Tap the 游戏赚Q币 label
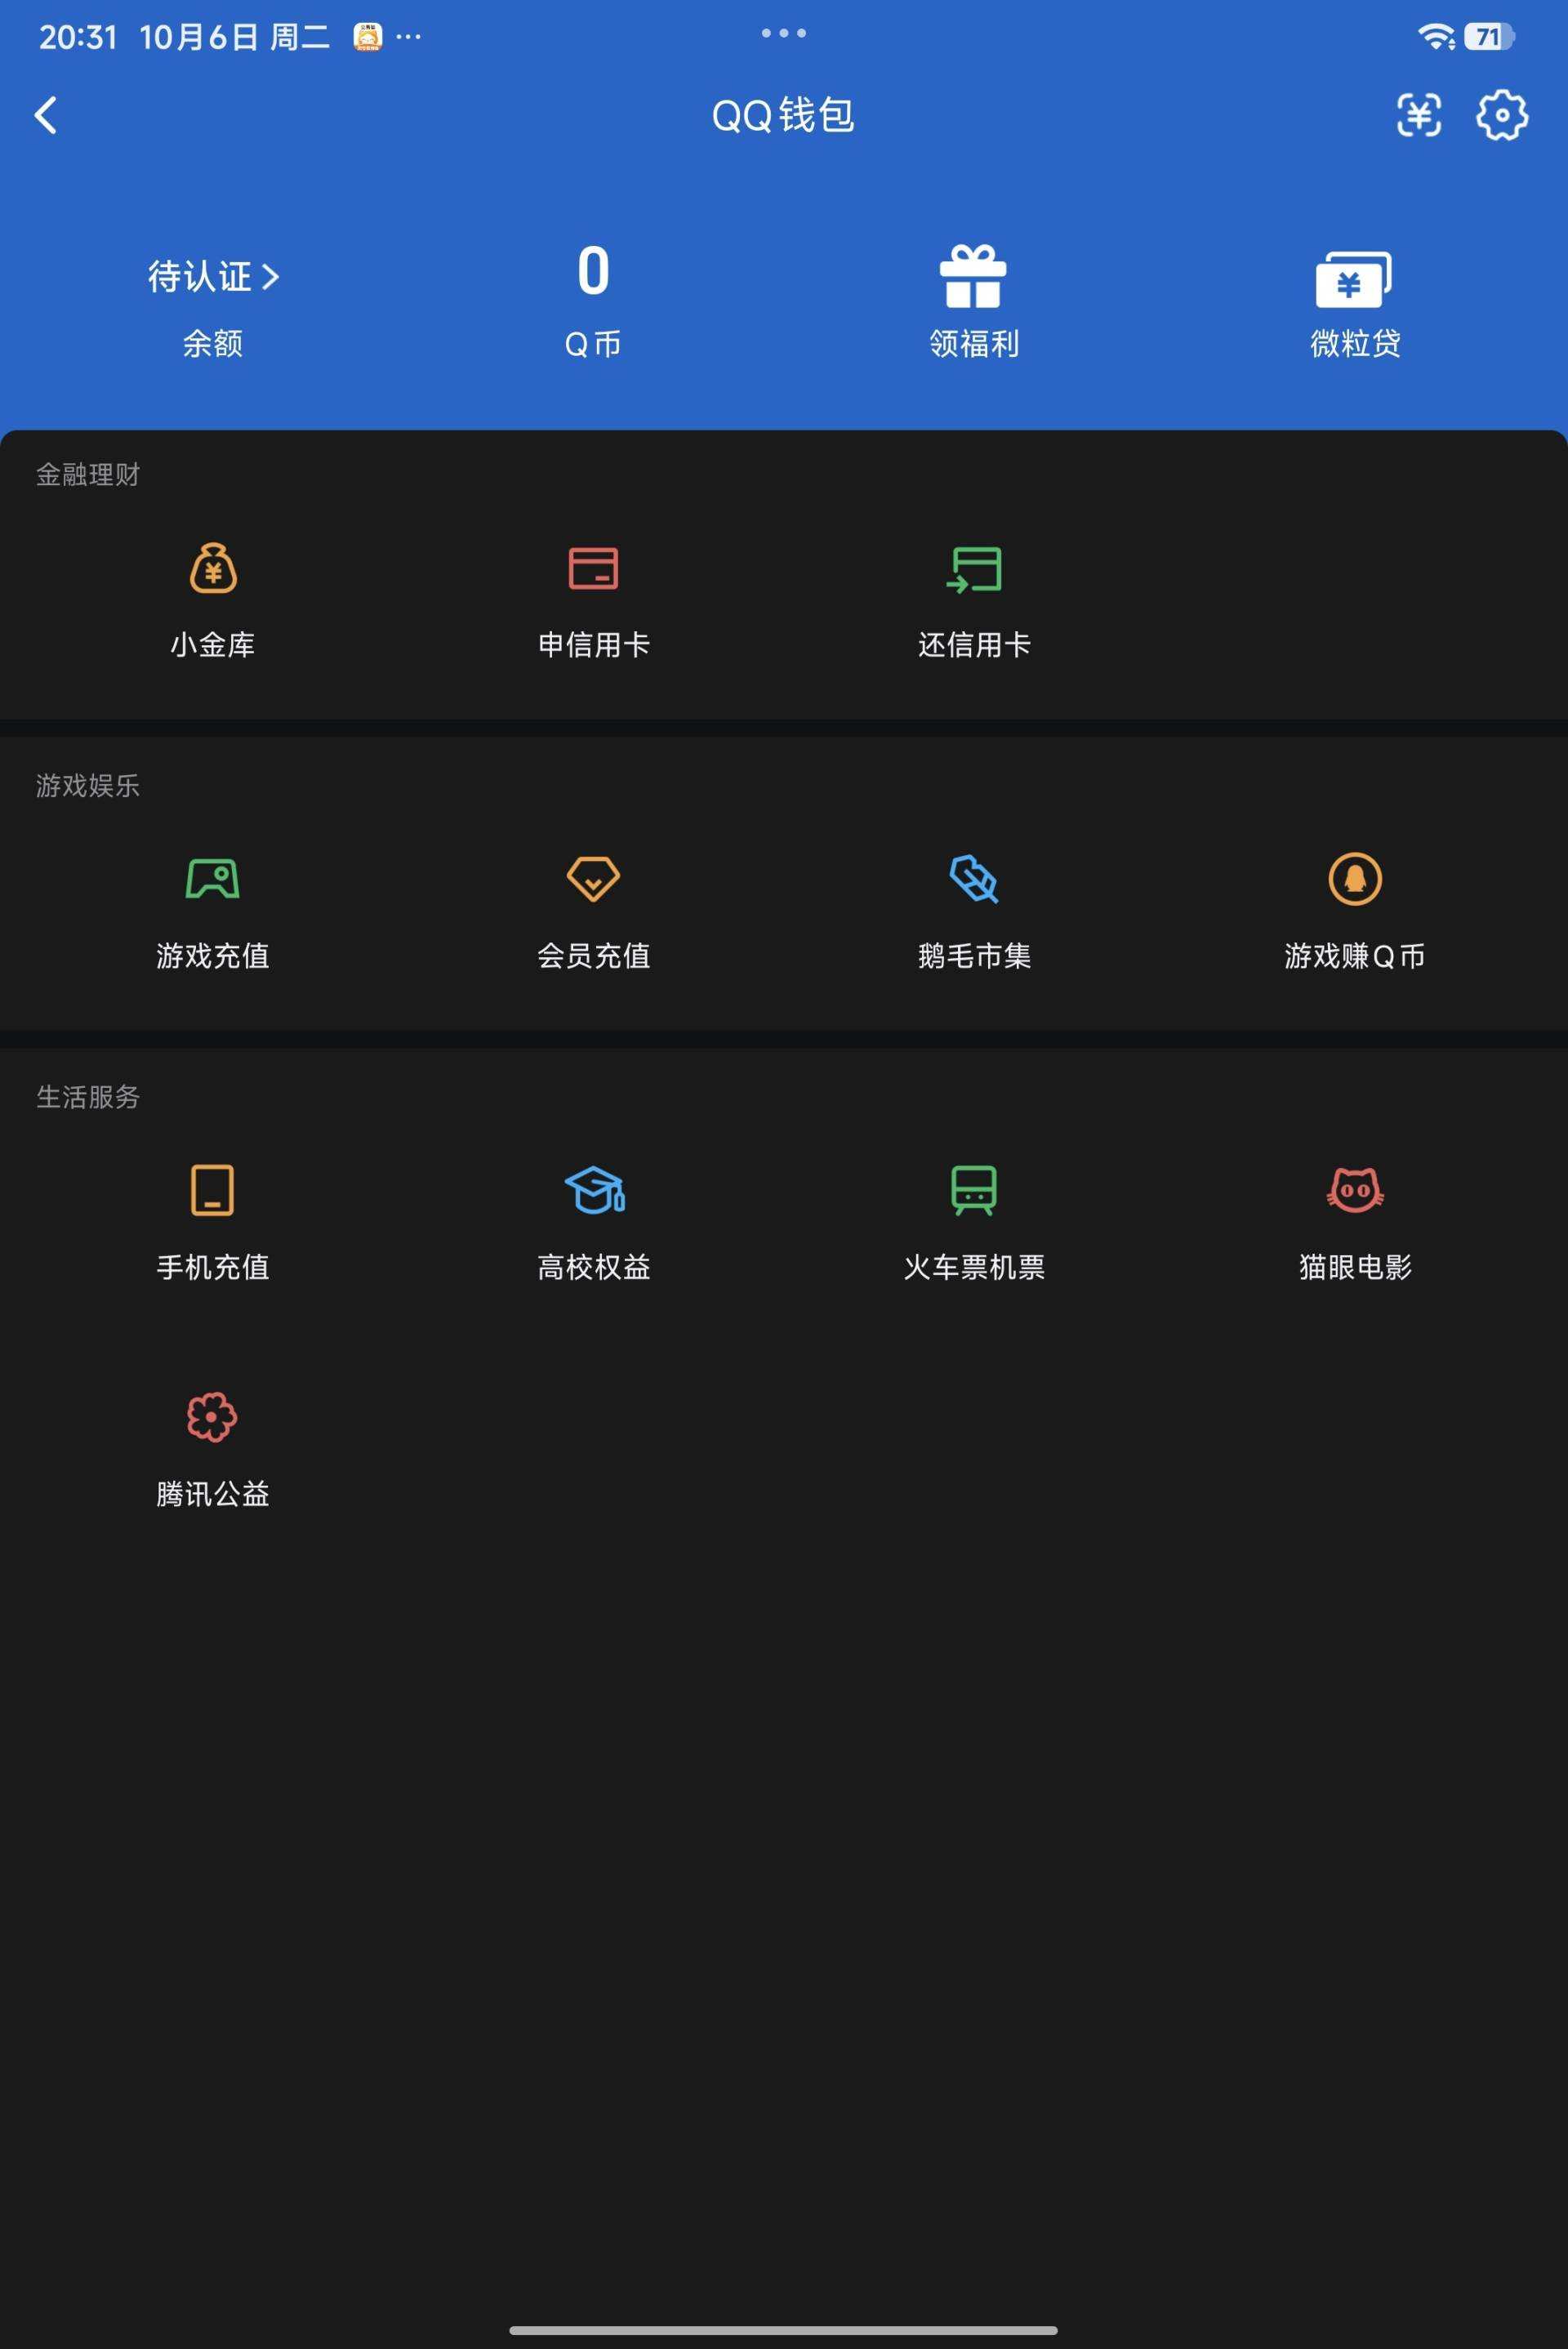 [1355, 956]
